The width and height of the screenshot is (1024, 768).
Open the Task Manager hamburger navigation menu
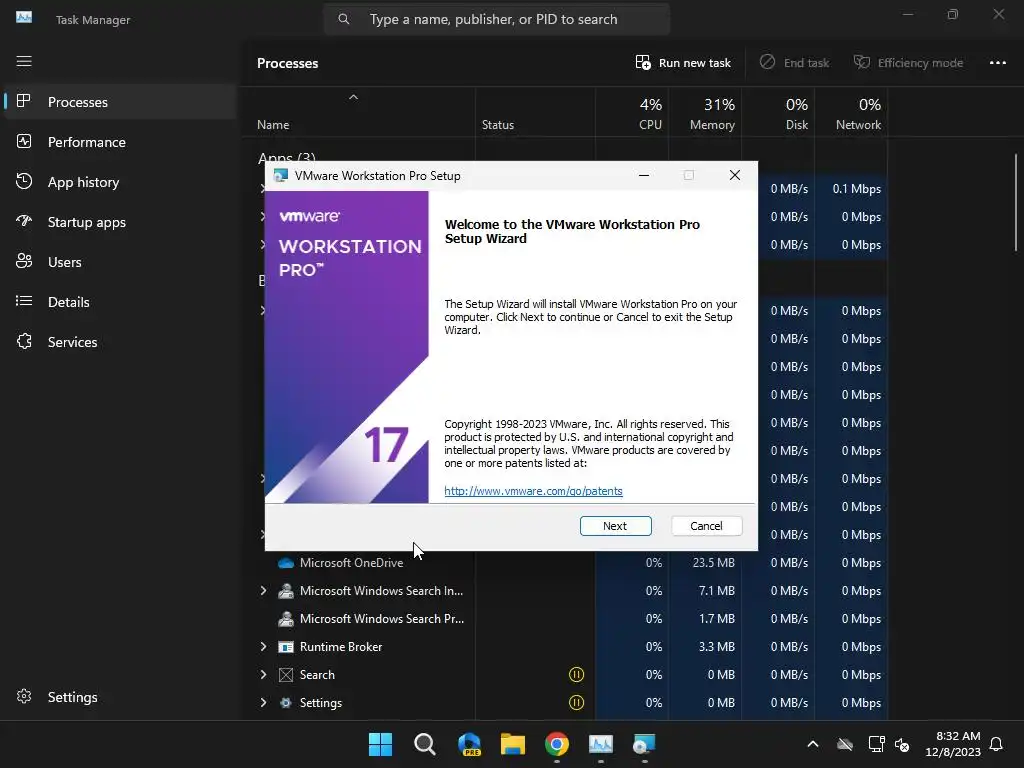(24, 61)
